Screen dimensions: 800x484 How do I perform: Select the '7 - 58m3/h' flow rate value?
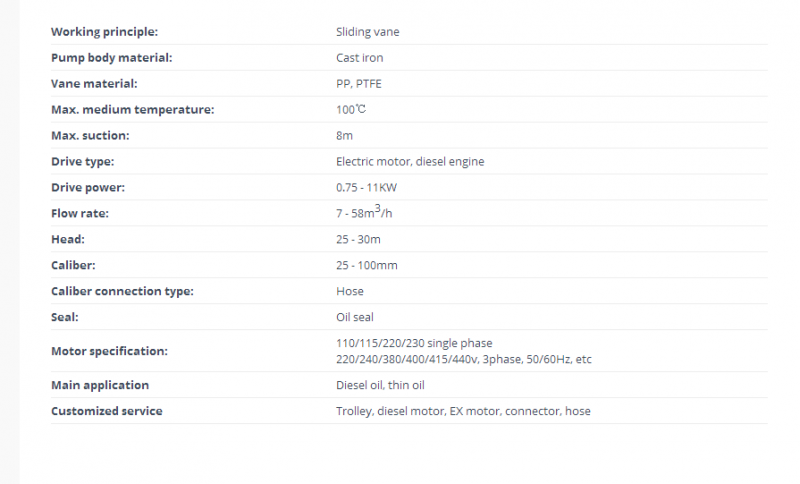coord(364,212)
